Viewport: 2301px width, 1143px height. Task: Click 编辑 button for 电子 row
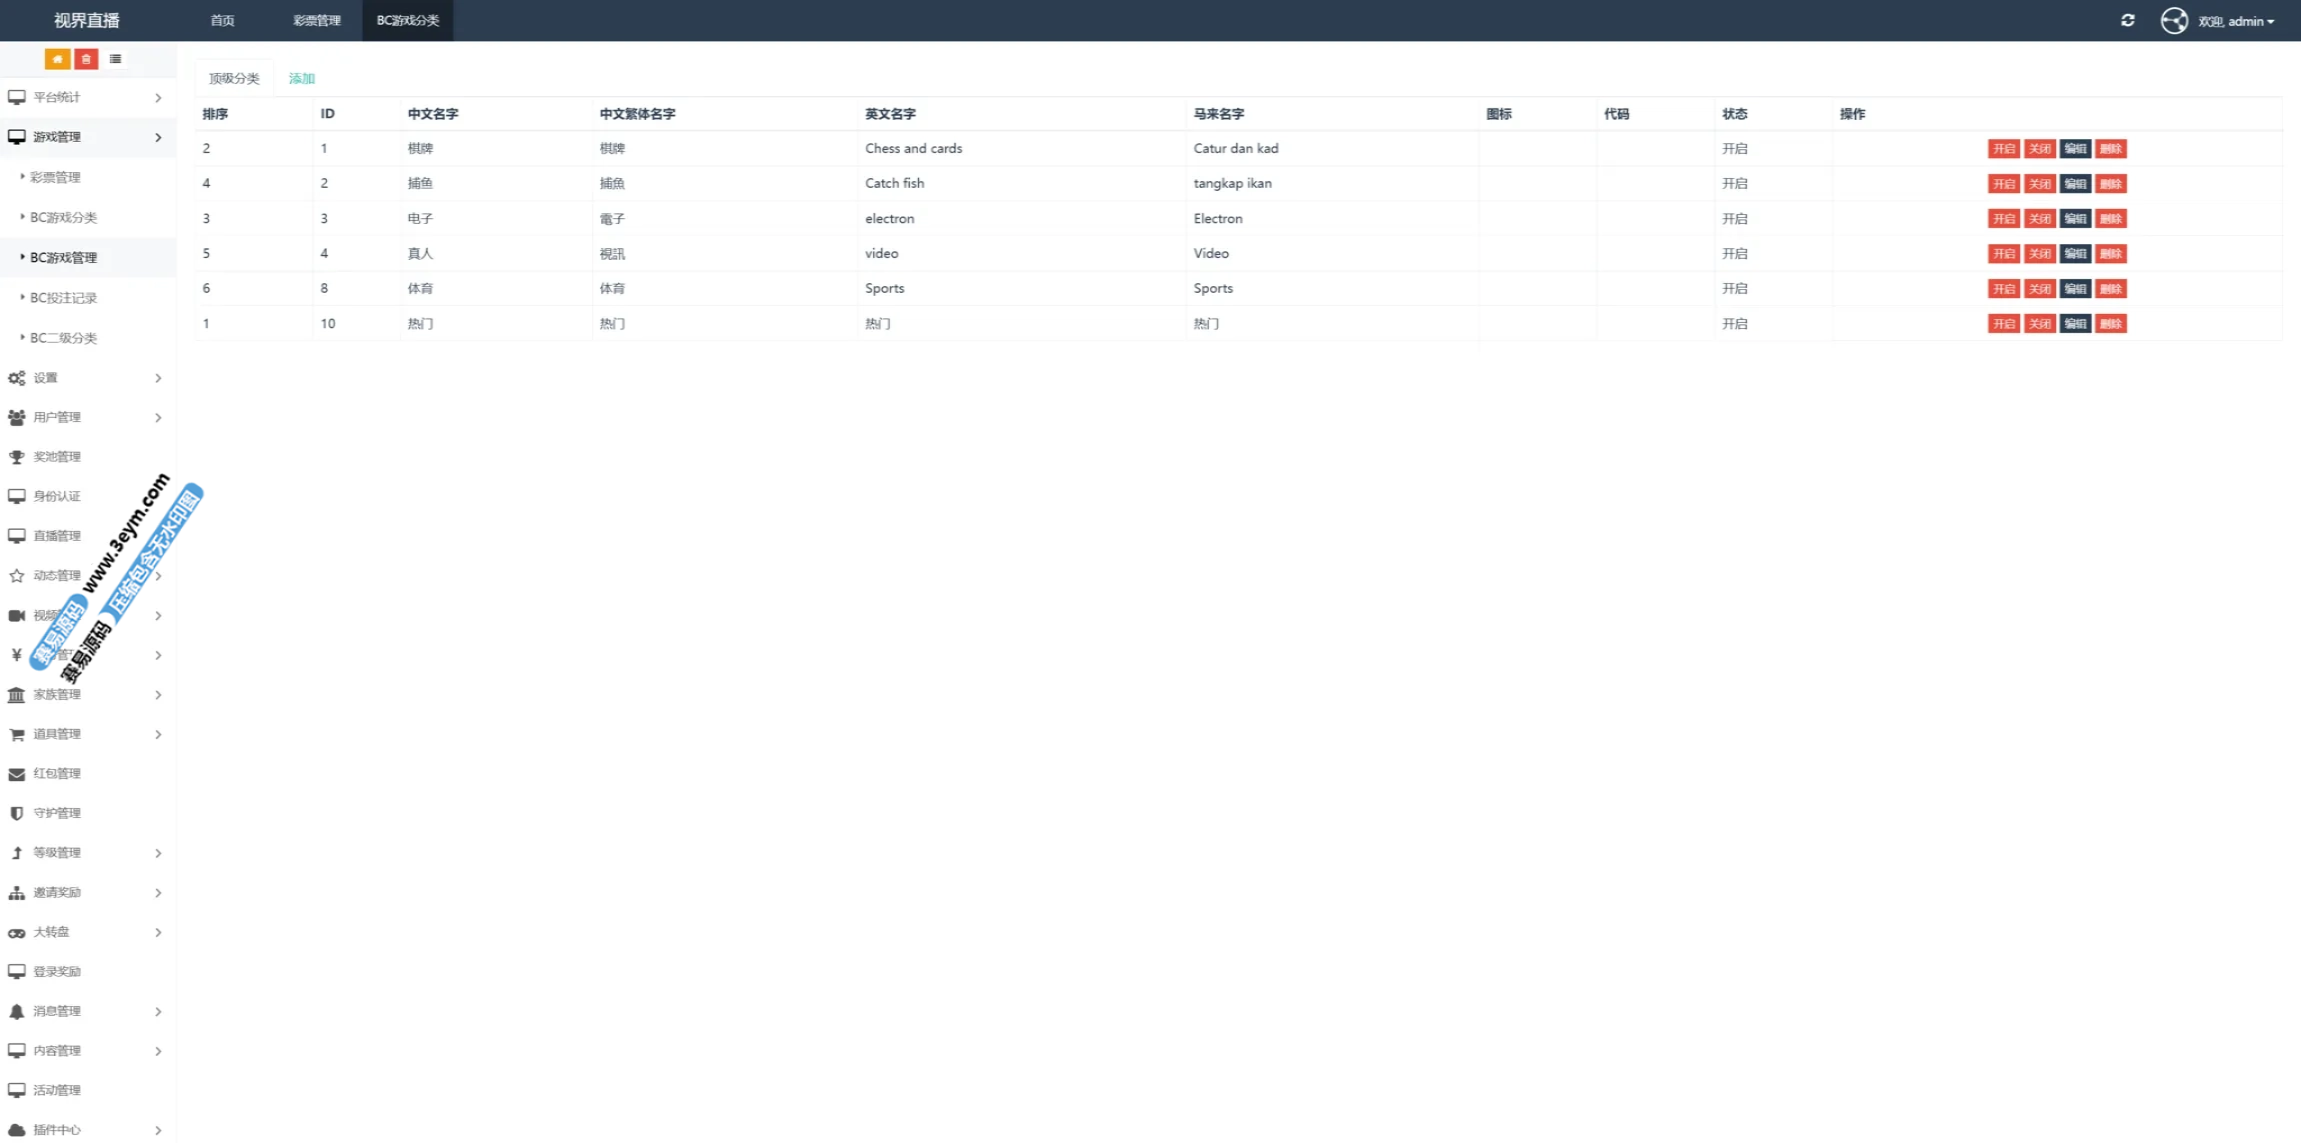coord(2075,219)
